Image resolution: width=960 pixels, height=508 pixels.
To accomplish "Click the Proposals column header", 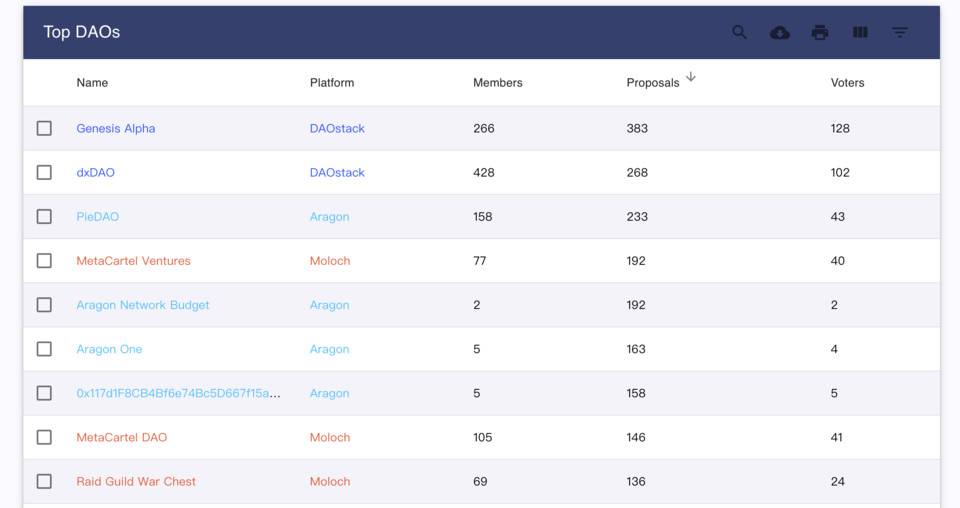I will point(653,83).
